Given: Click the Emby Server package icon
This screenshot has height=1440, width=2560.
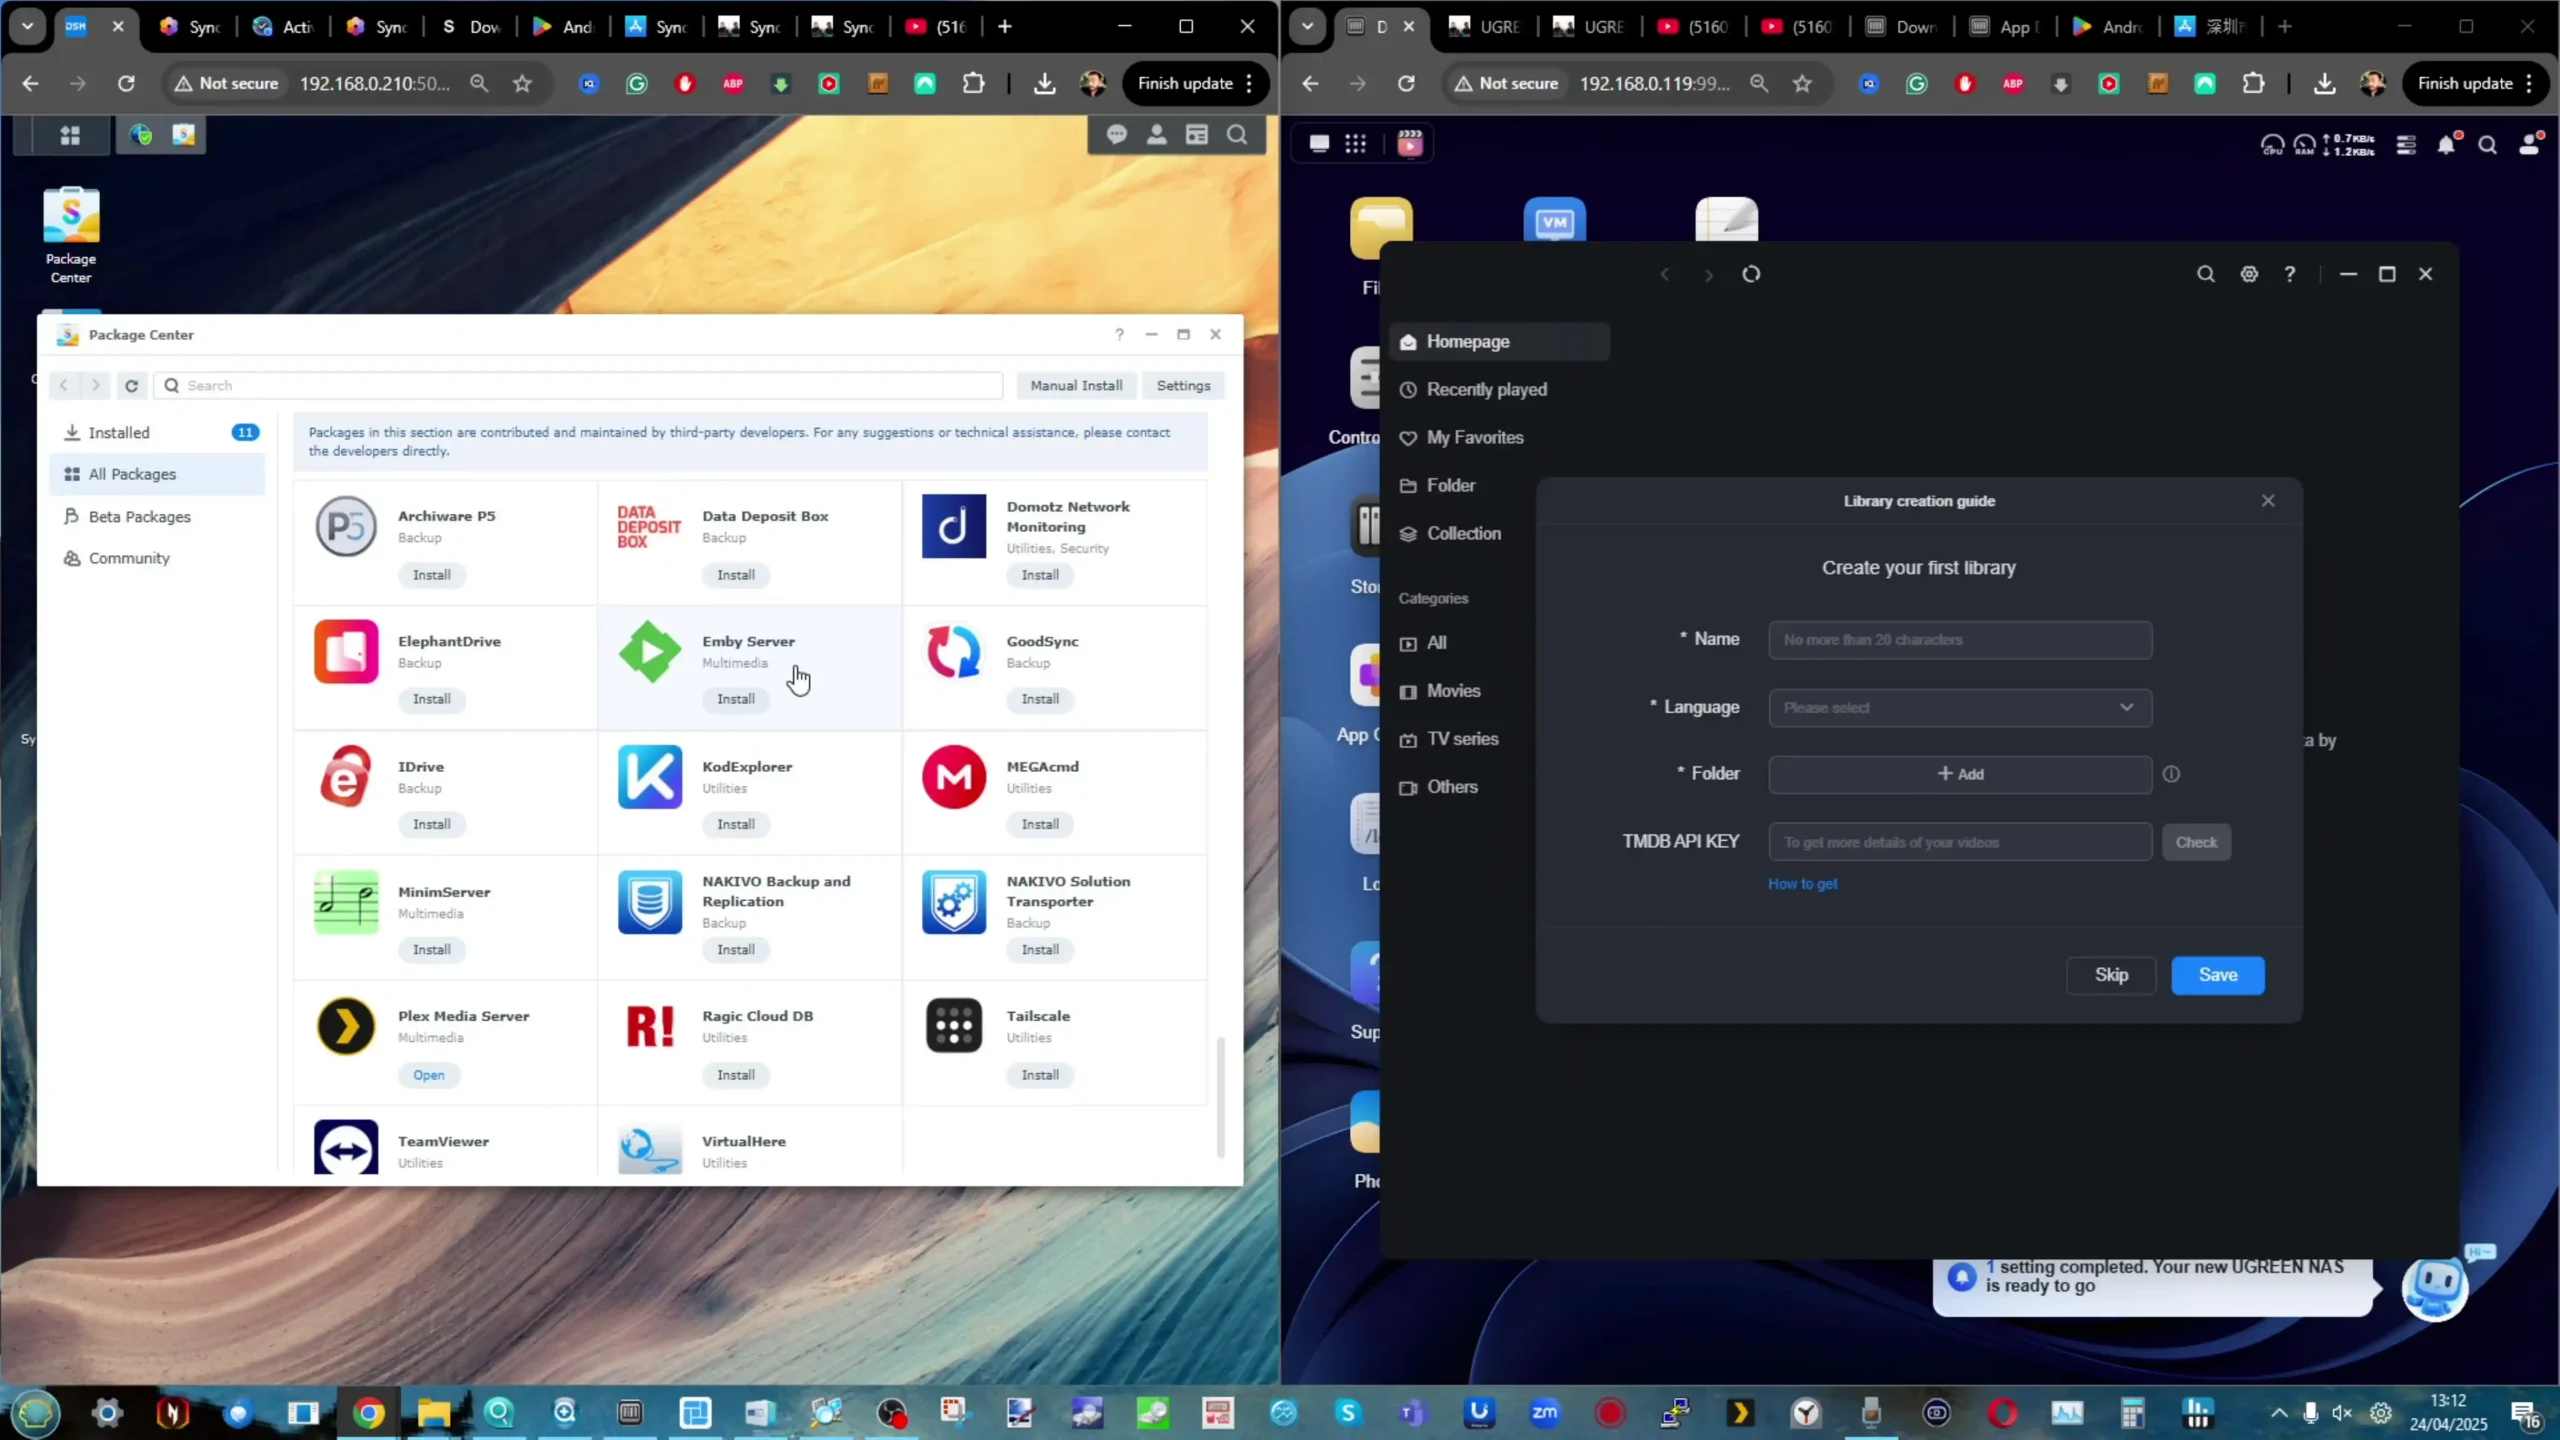Looking at the screenshot, I should [x=650, y=652].
